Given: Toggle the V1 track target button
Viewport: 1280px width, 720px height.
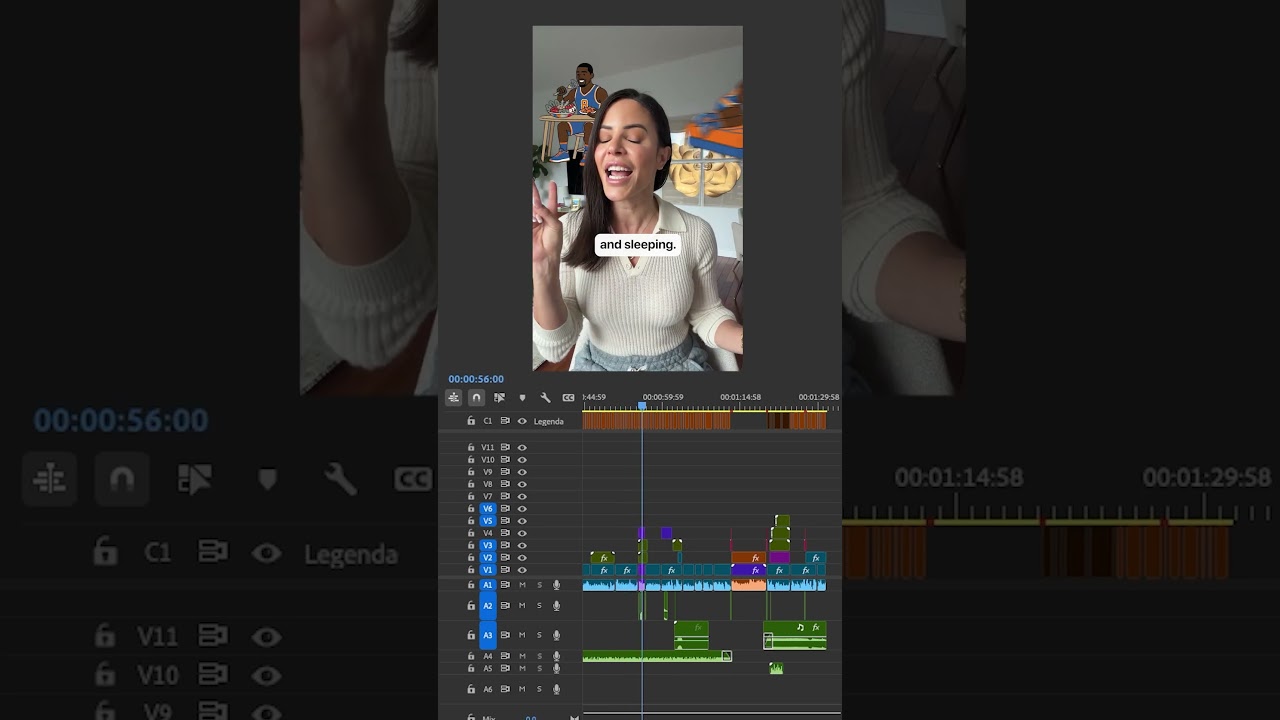Looking at the screenshot, I should click(x=488, y=570).
